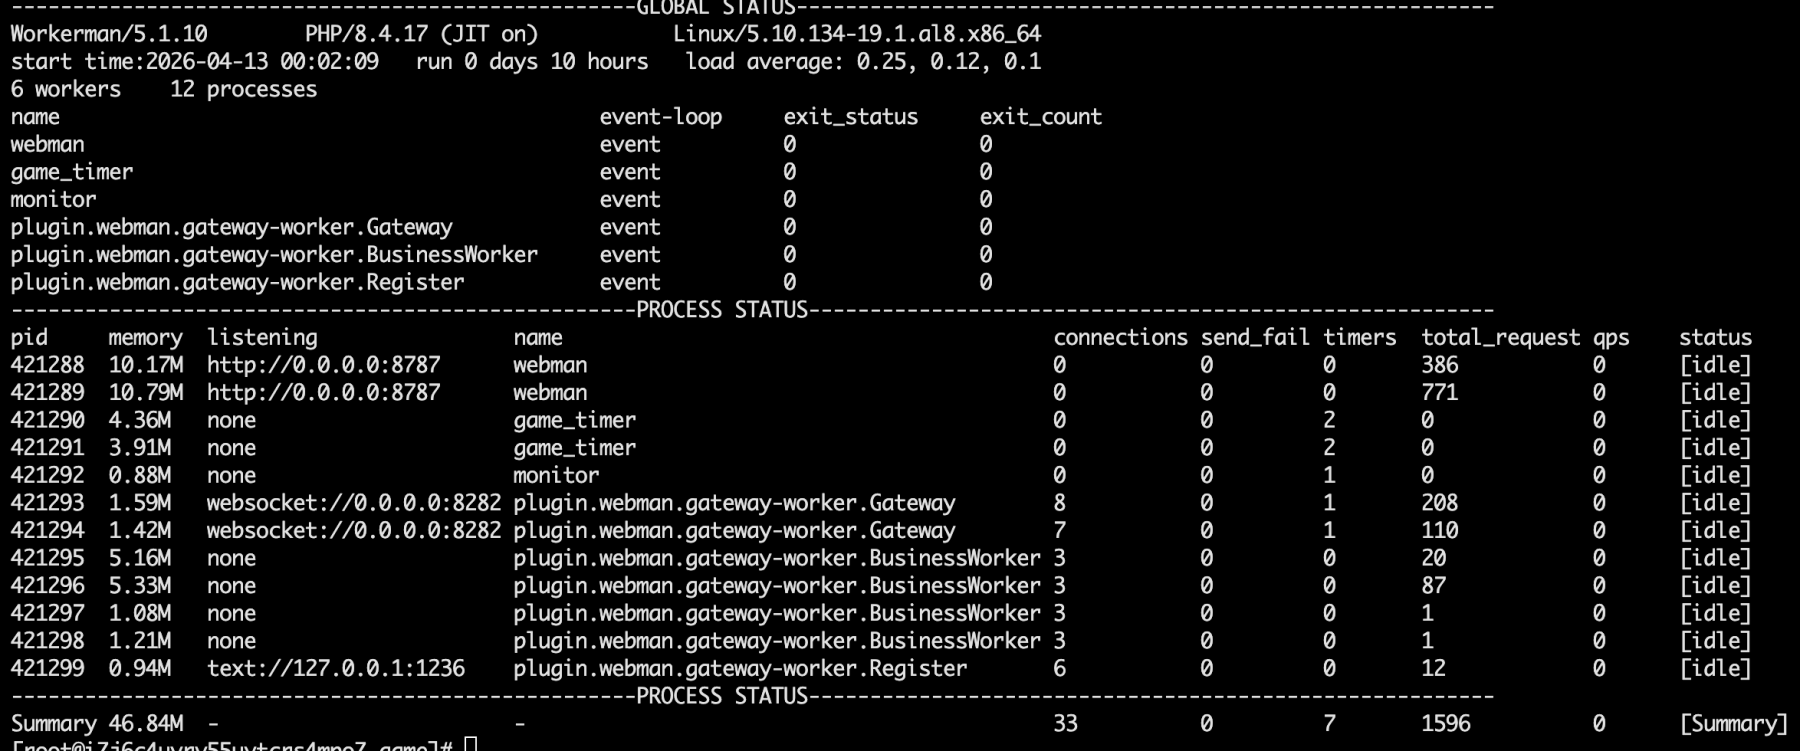This screenshot has height=751, width=1800.
Task: Click the http://0.0.0.0:8787 address for pid 421289
Action: 323,393
